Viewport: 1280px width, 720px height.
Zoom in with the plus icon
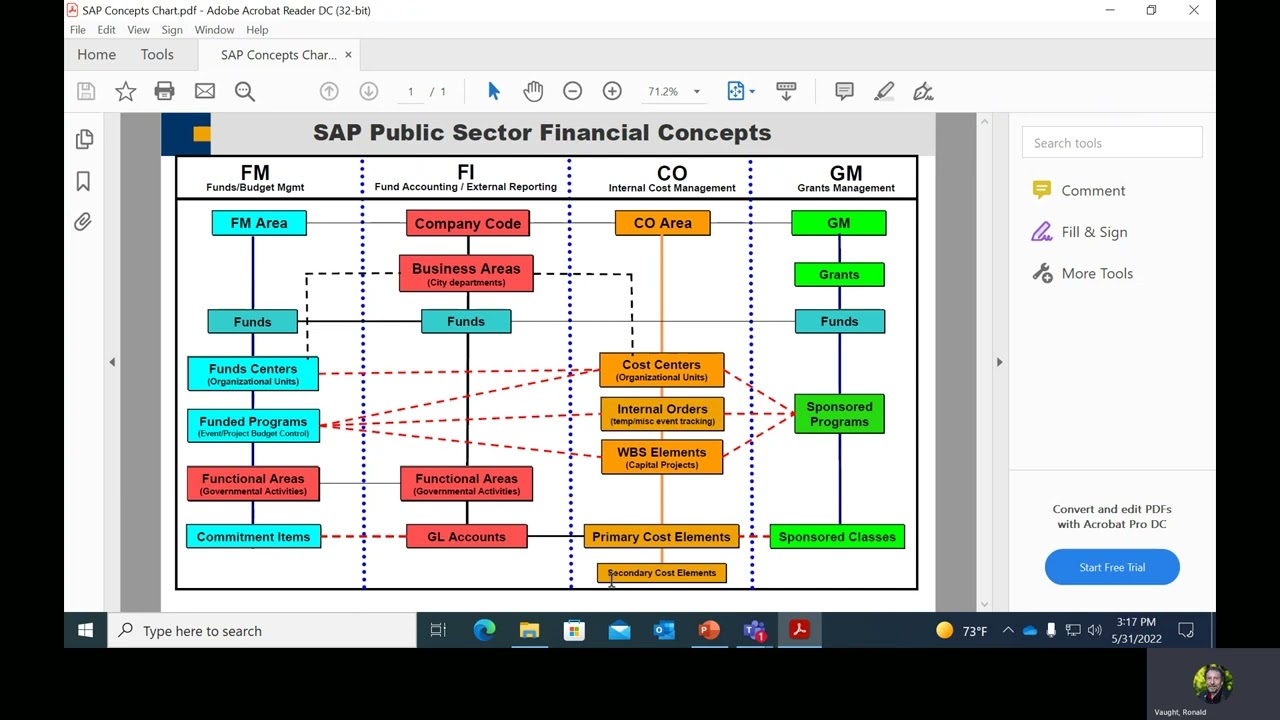coord(612,91)
